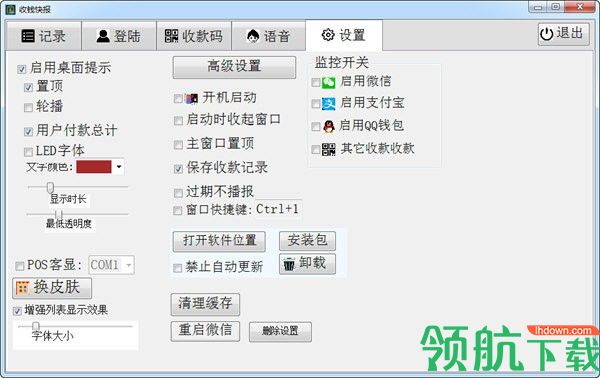This screenshot has height=378, width=600.
Task: Enable 开机启动 checkbox
Action: point(178,99)
